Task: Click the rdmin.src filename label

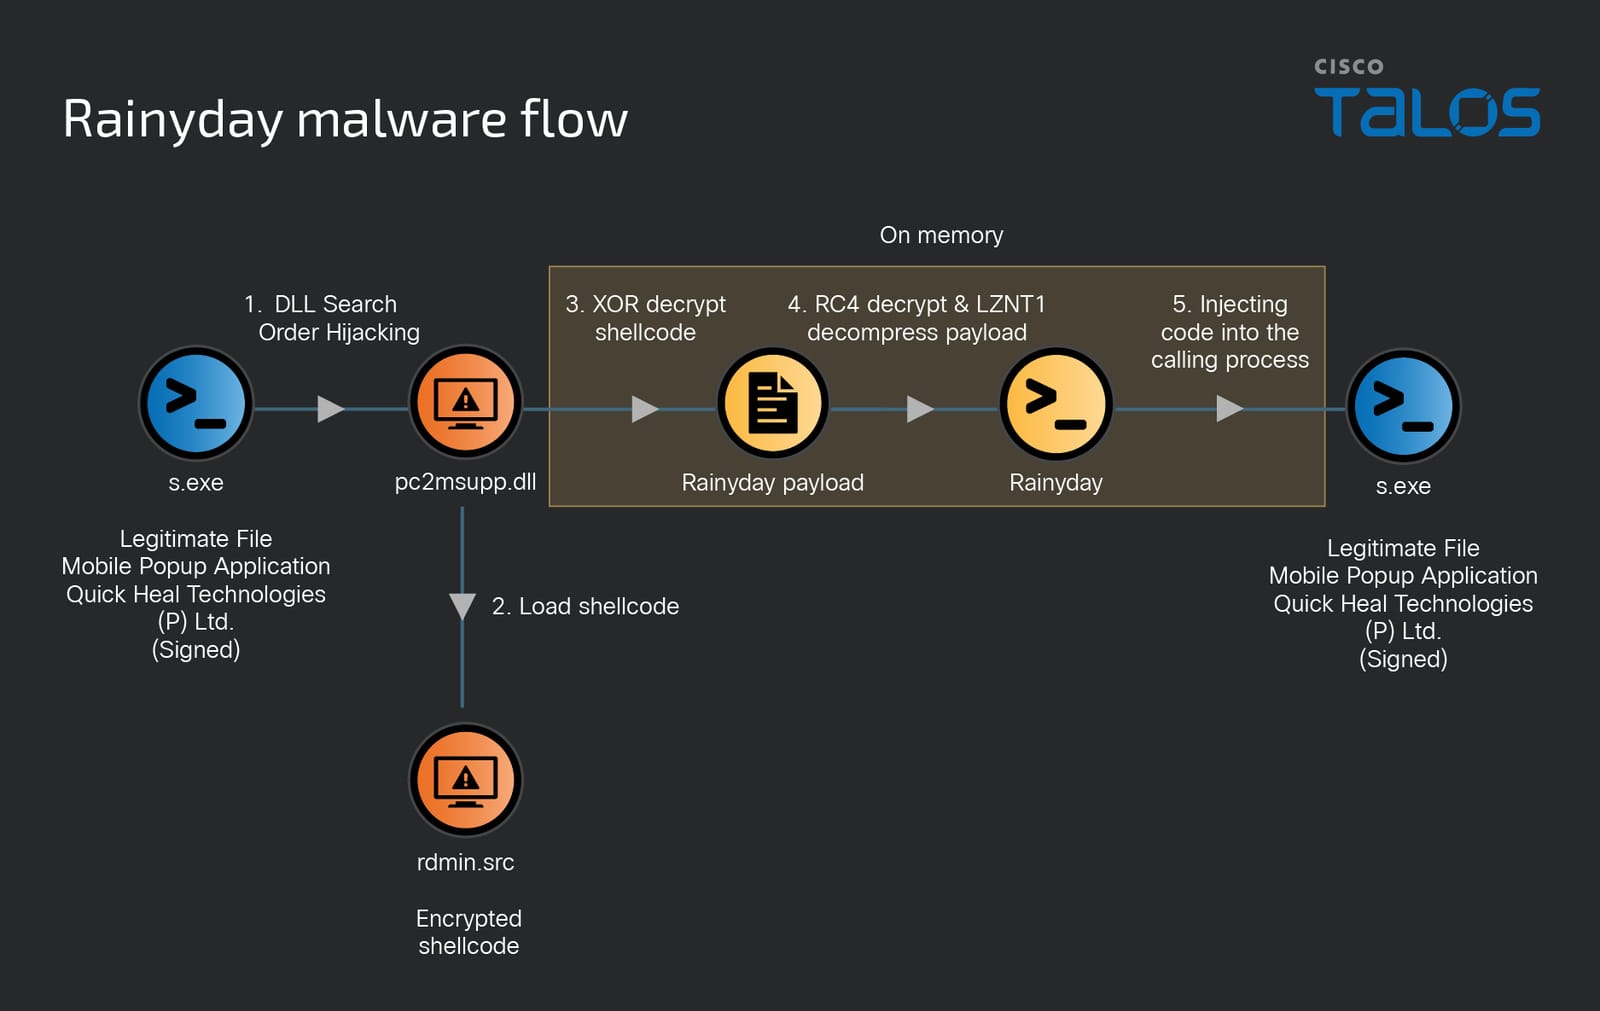Action: 465,862
